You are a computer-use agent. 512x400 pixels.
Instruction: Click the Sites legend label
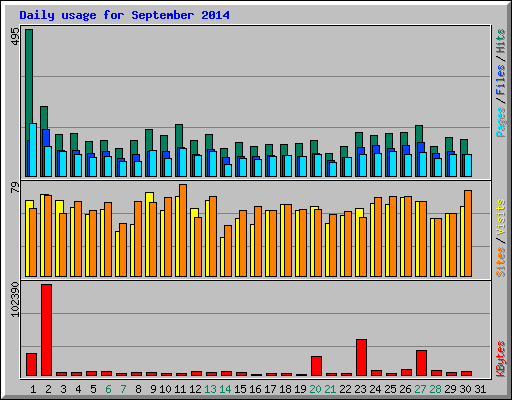coord(501,262)
